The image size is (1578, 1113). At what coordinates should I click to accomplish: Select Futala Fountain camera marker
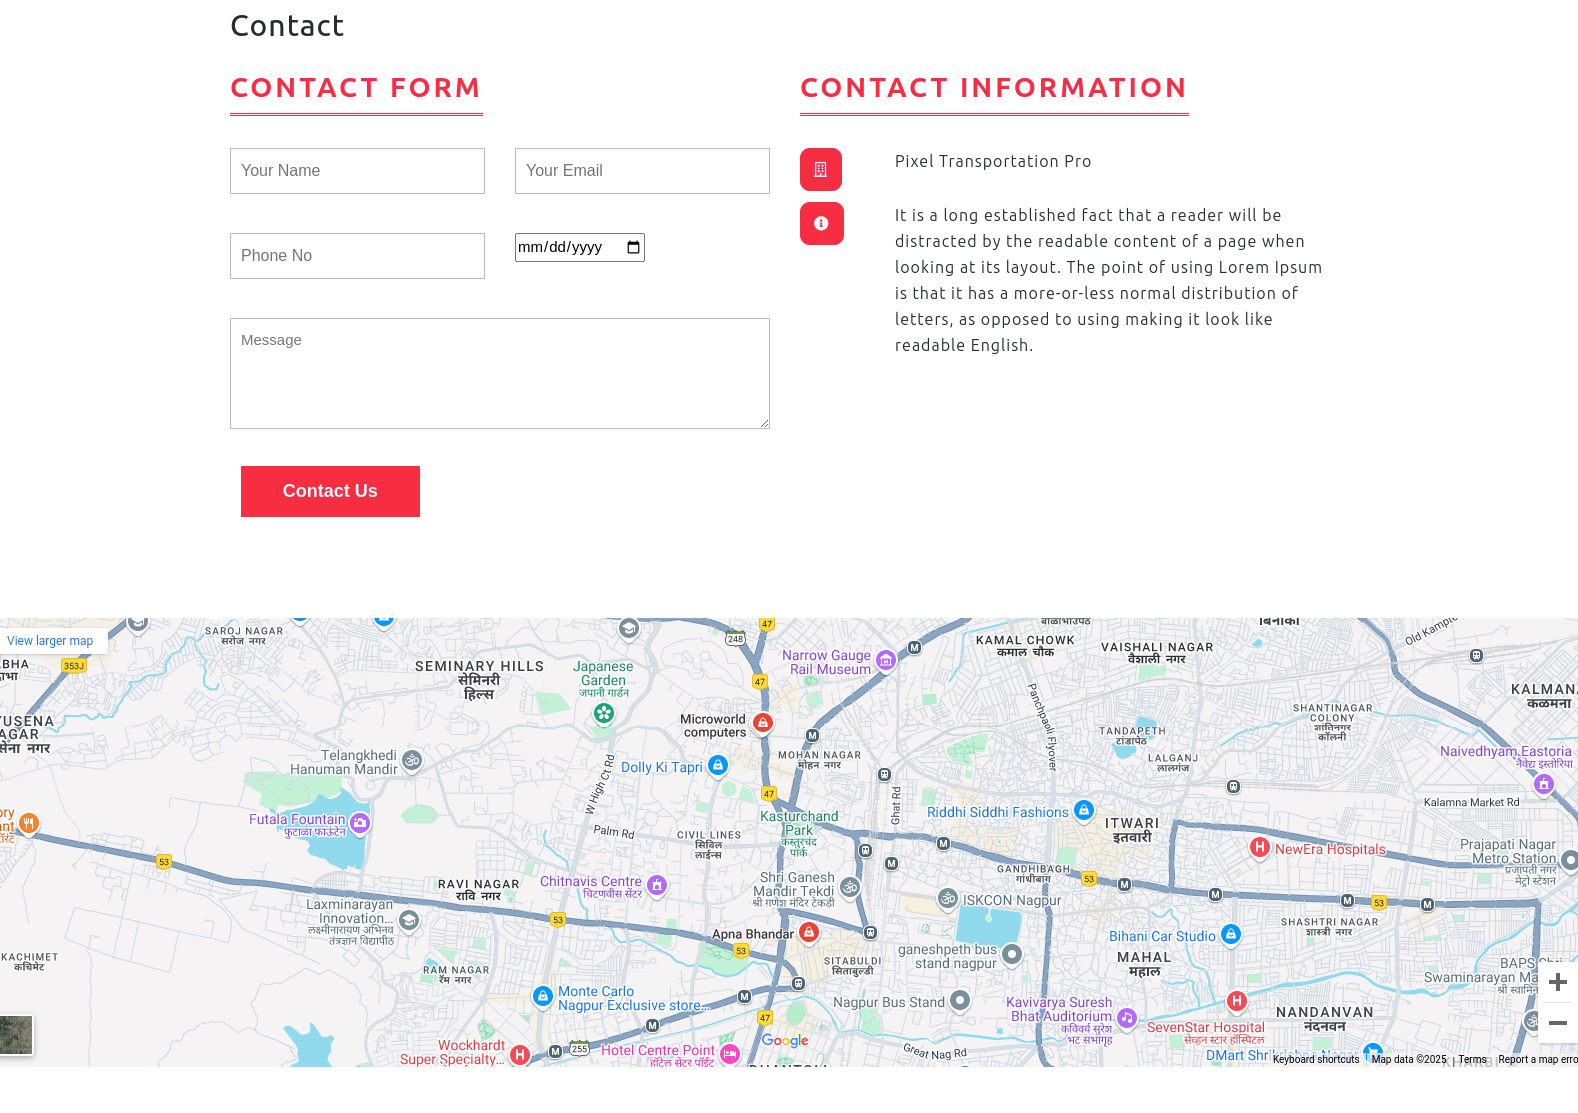[360, 823]
